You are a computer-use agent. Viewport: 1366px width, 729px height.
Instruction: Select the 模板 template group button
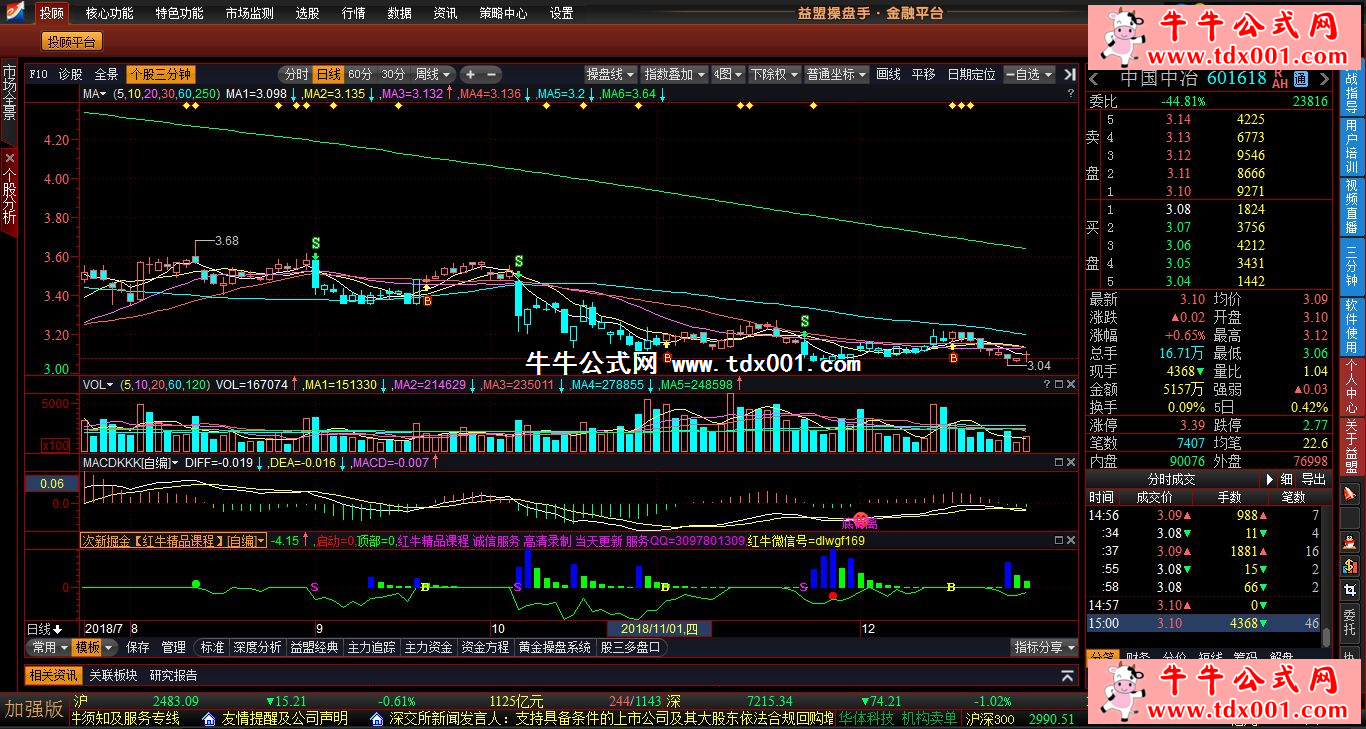click(x=93, y=648)
